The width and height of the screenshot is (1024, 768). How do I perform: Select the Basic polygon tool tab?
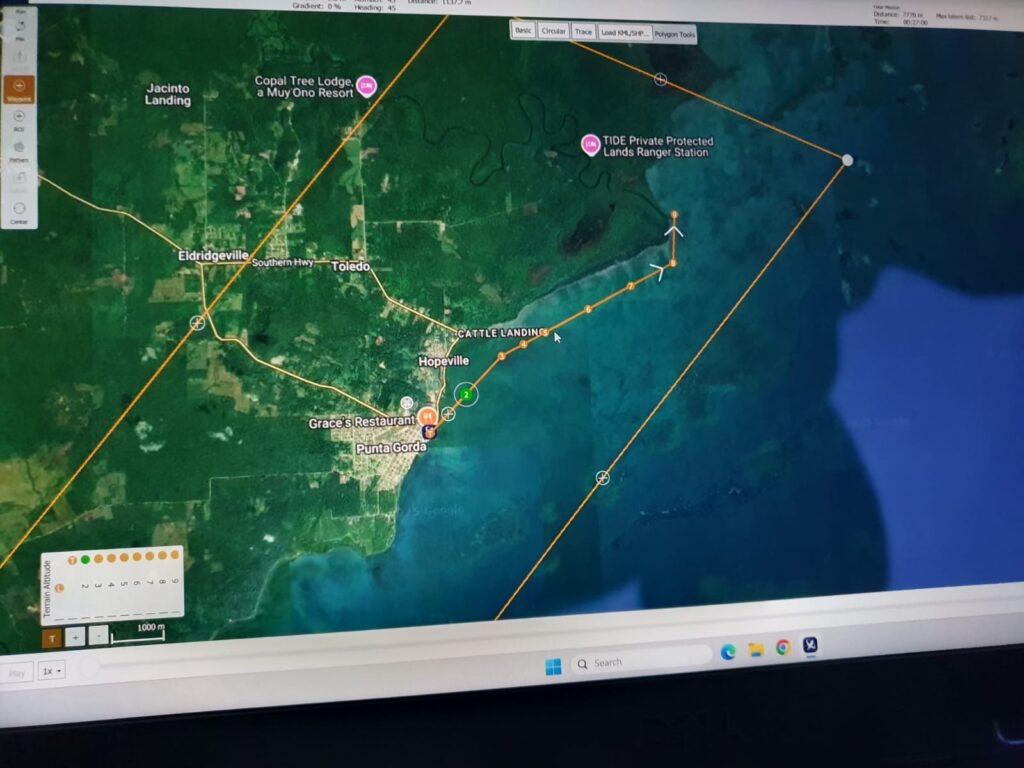click(523, 30)
